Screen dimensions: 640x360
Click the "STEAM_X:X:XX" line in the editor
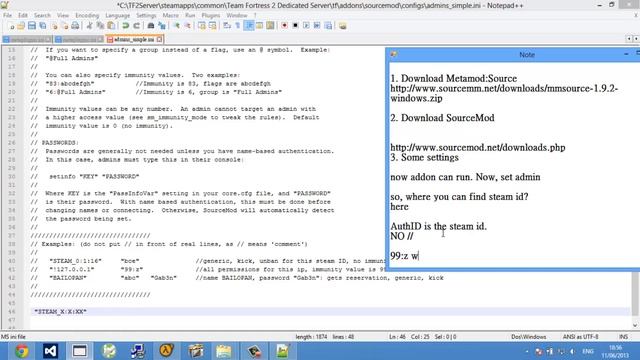tap(60, 311)
